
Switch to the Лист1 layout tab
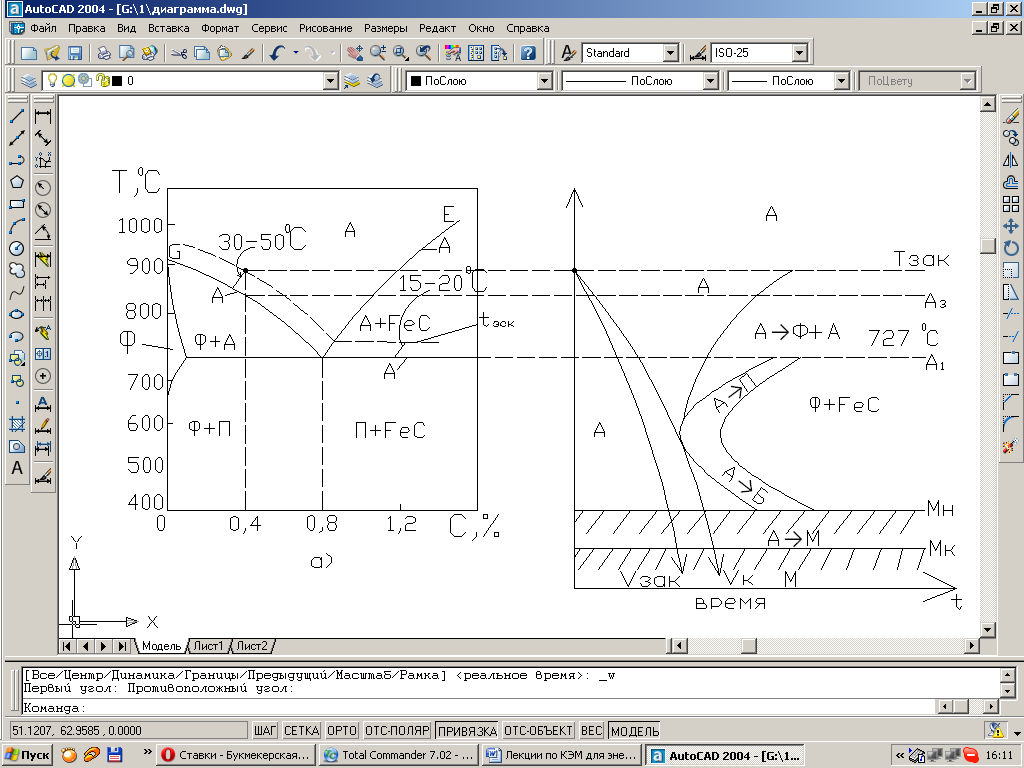click(x=207, y=646)
